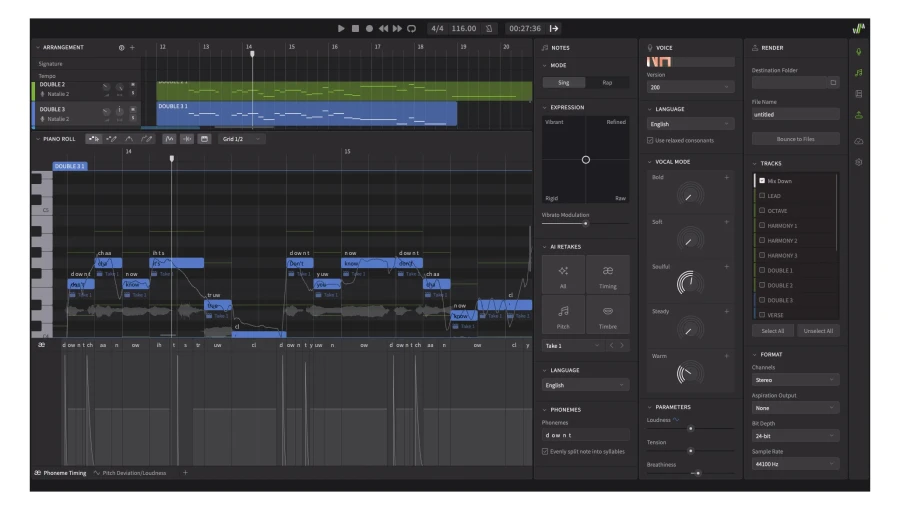Go to the next take arrow
Image resolution: width=900 pixels, height=510 pixels.
[x=622, y=345]
